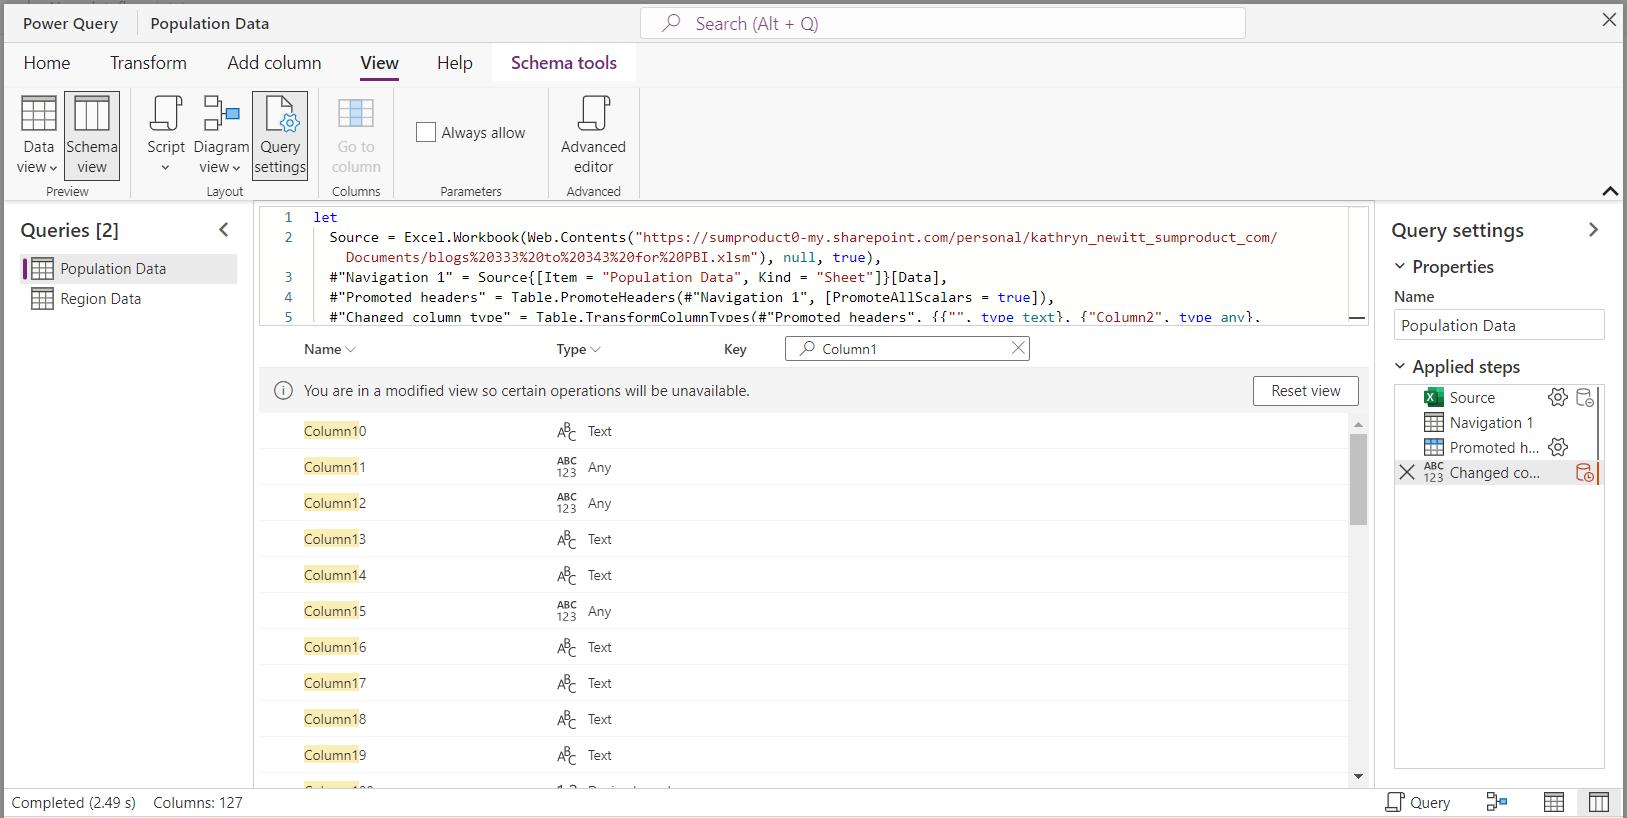Image resolution: width=1627 pixels, height=818 pixels.
Task: Select the Column14 row
Action: (x=804, y=575)
